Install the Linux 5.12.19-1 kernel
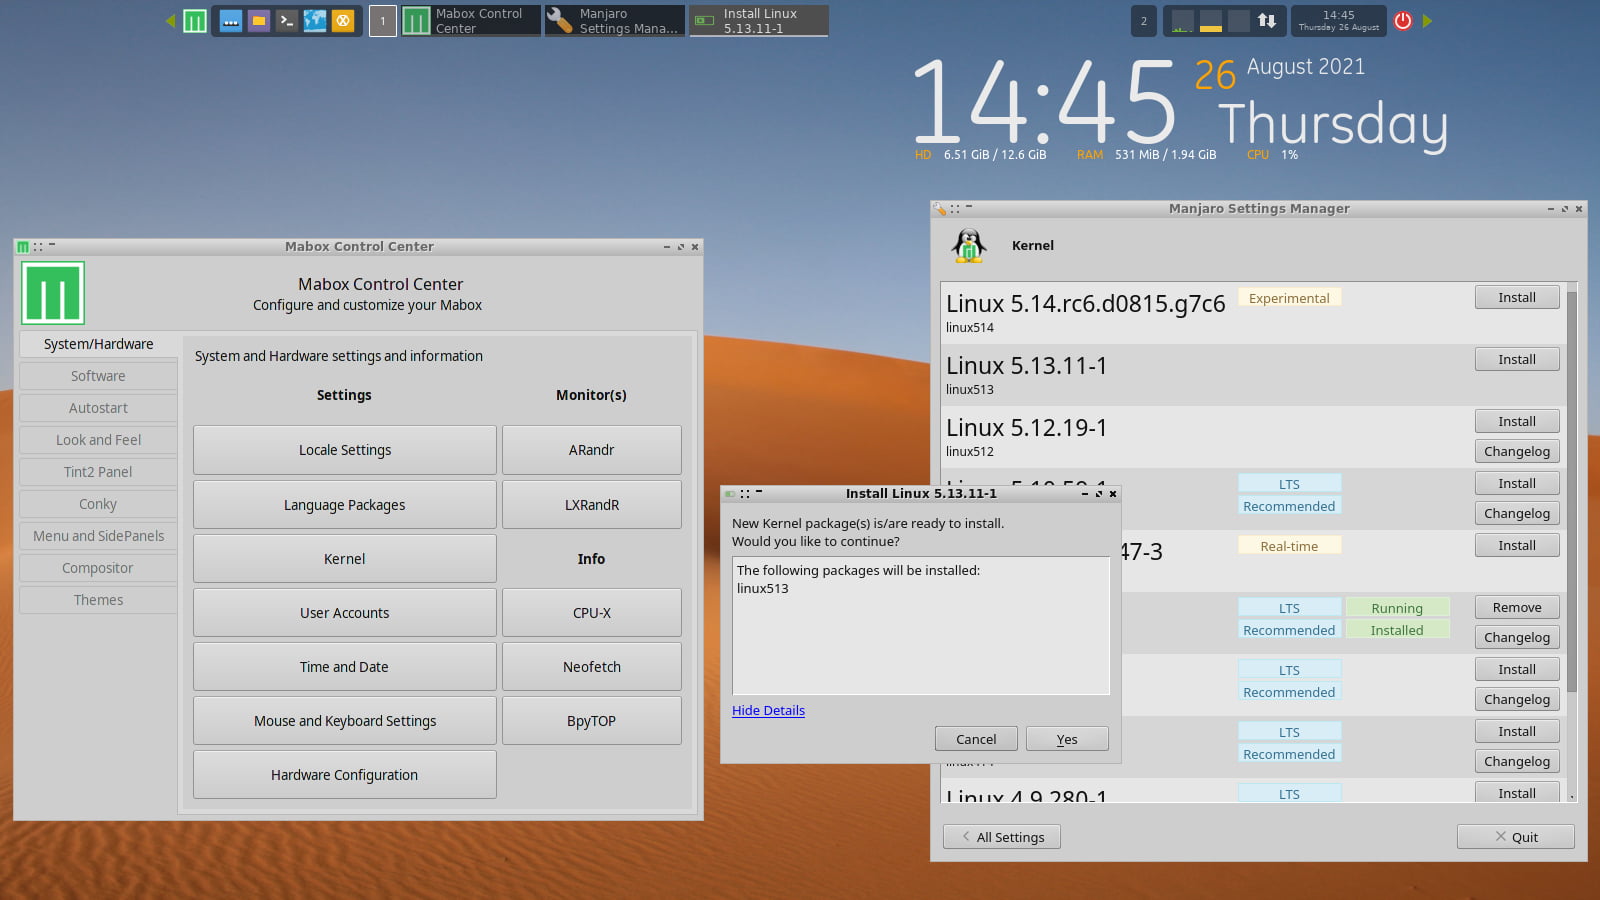 pos(1517,422)
